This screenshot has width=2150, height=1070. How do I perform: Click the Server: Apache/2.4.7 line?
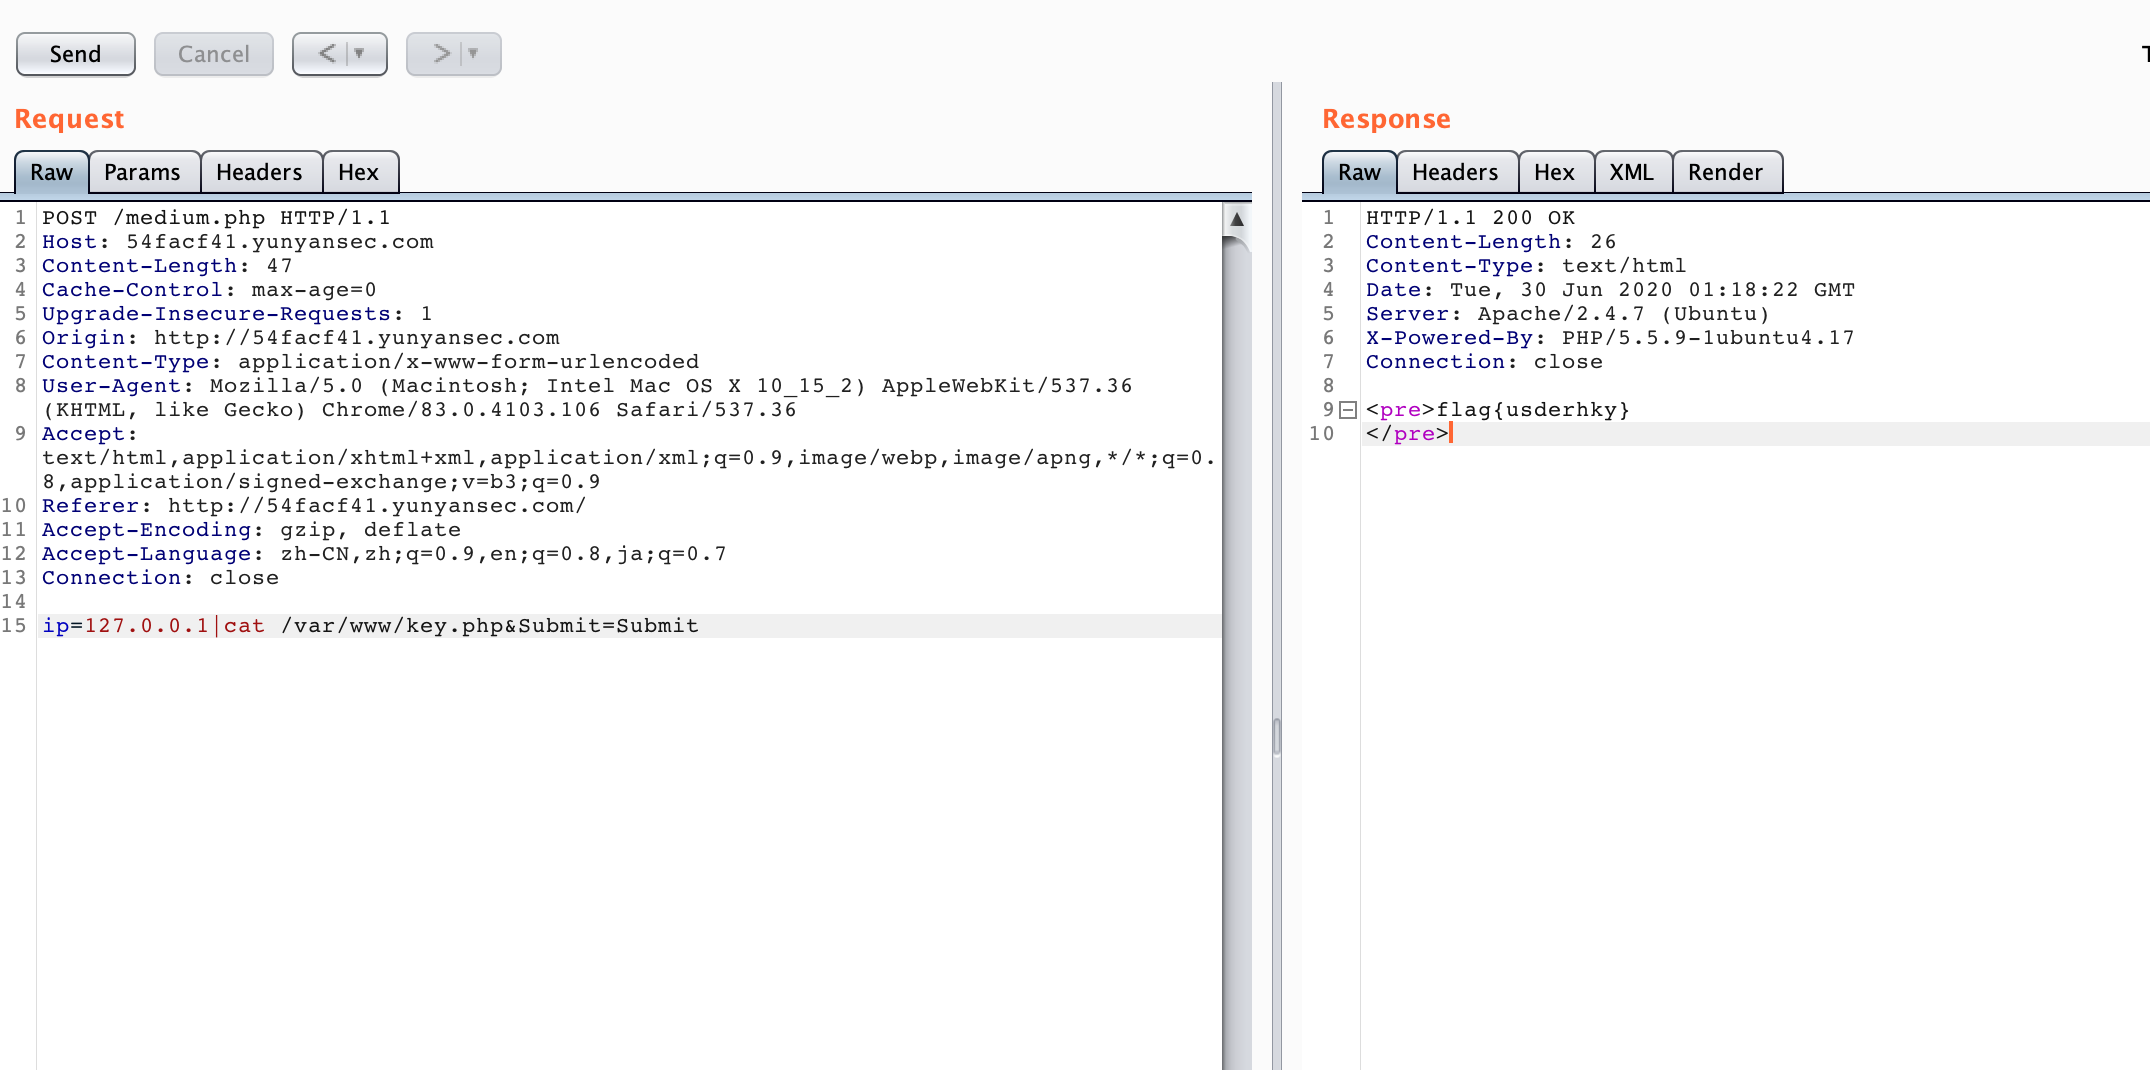1568,314
